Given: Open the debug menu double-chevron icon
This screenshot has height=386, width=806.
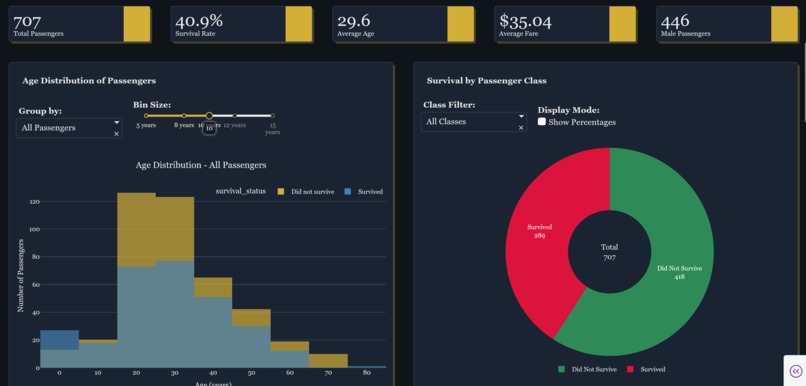Looking at the screenshot, I should pyautogui.click(x=796, y=371).
